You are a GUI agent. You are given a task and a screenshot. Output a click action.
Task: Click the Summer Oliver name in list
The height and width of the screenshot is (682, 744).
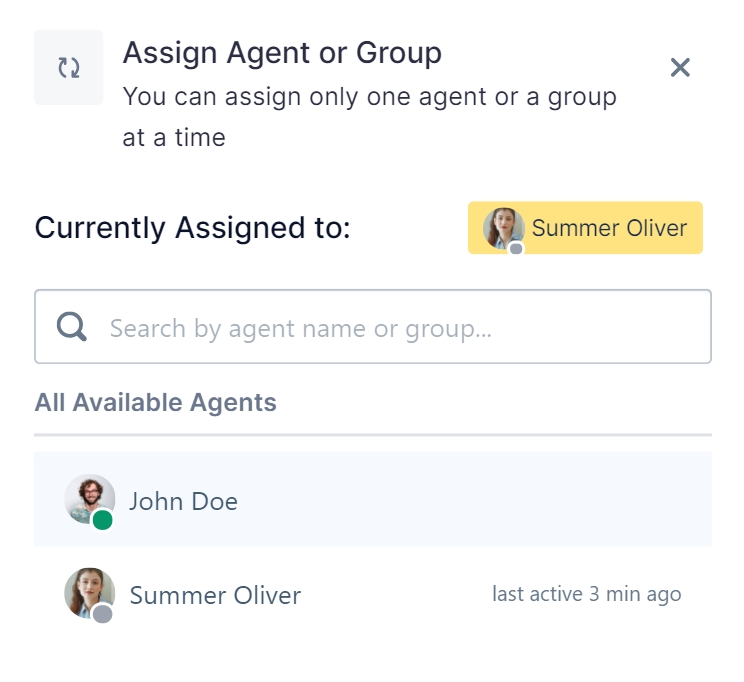coord(215,595)
